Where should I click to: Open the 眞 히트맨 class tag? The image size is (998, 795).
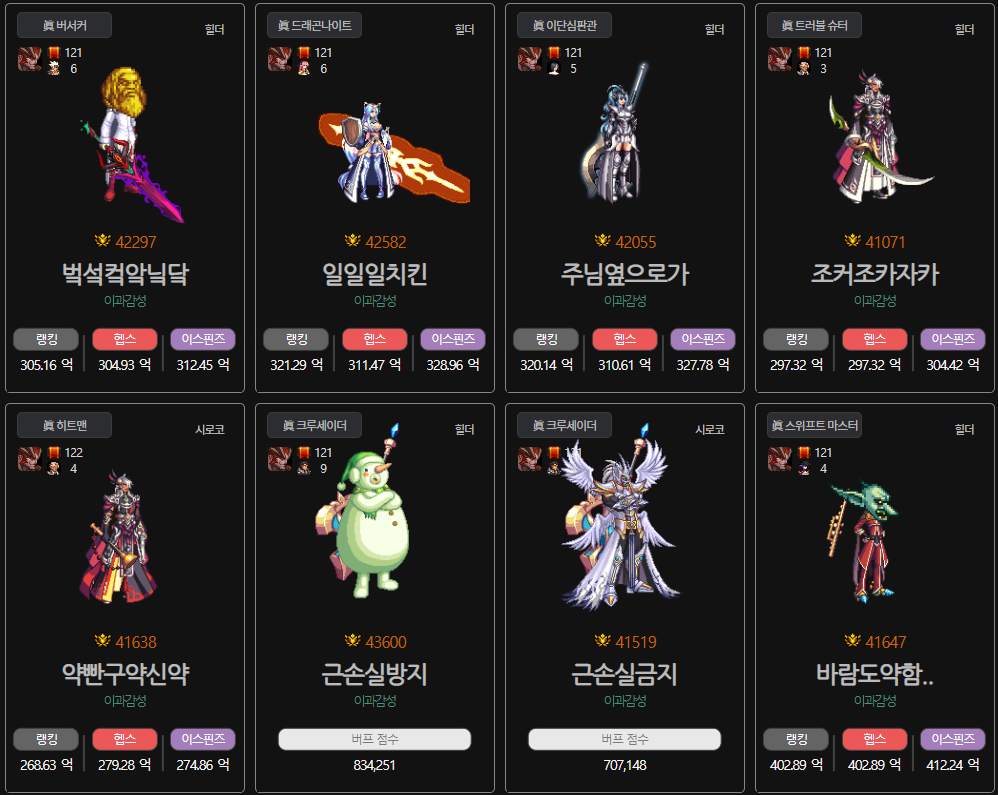(64, 425)
